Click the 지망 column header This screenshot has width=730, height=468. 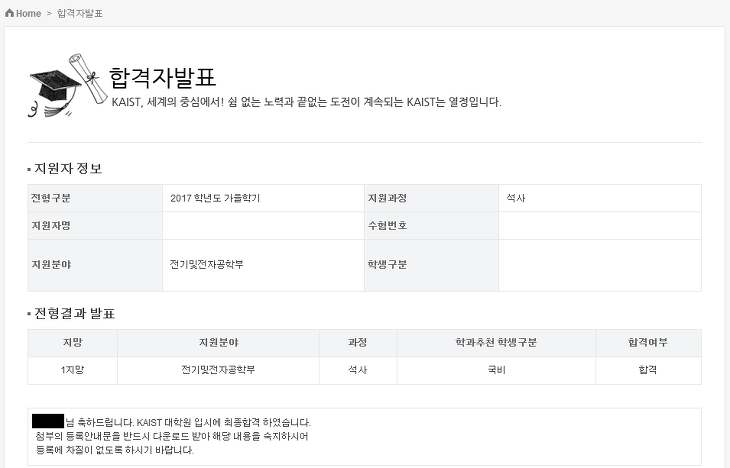[73, 343]
